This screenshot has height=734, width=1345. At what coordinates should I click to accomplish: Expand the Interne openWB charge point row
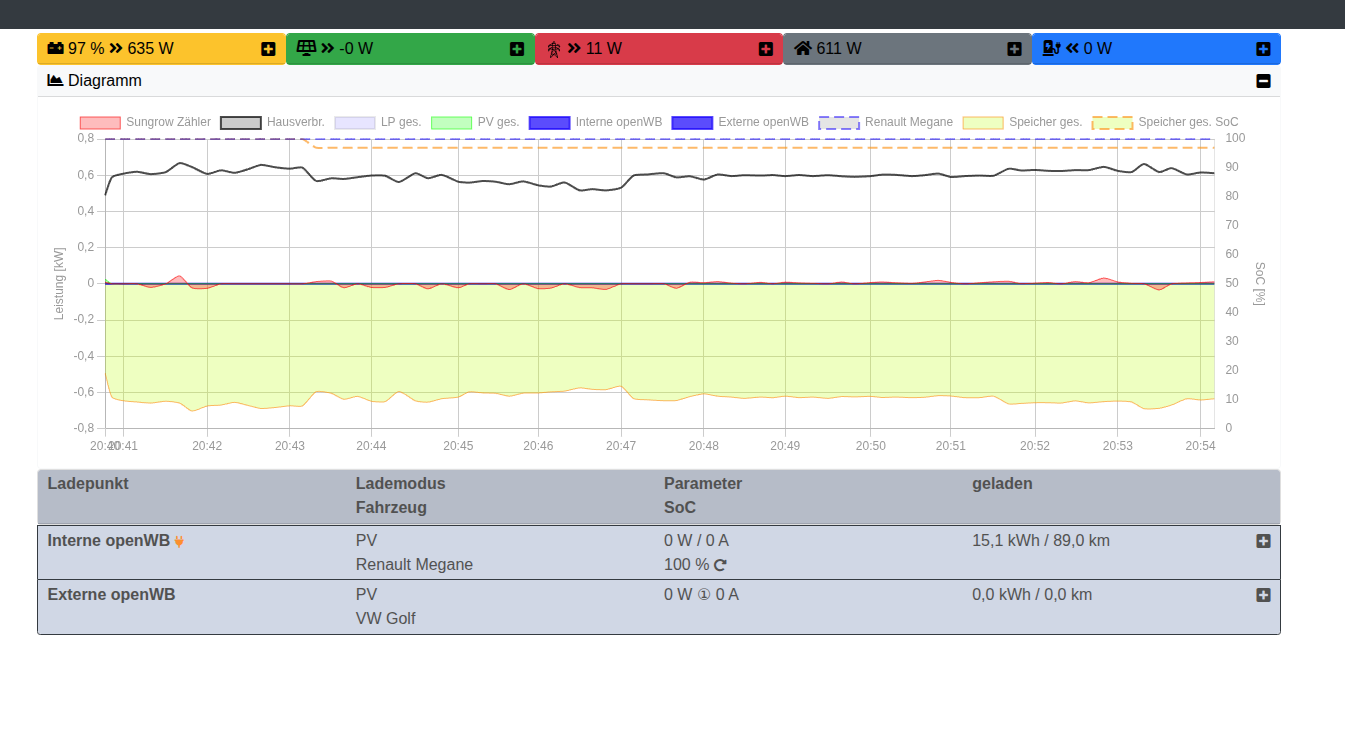(x=1263, y=541)
